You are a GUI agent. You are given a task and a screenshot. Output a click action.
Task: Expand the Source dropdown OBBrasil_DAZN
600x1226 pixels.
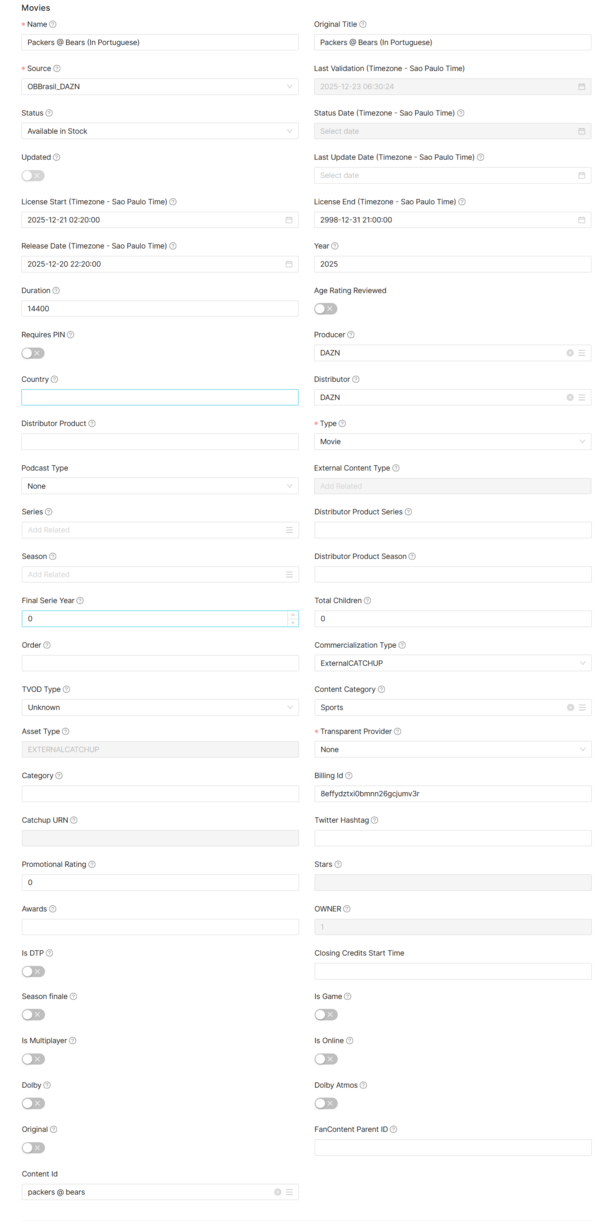point(160,87)
